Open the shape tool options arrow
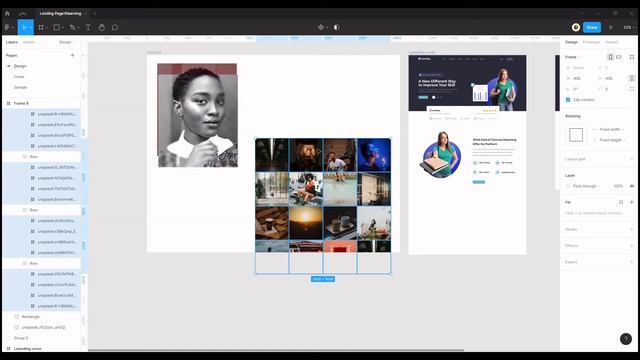This screenshot has height=360, width=640. coord(63,28)
